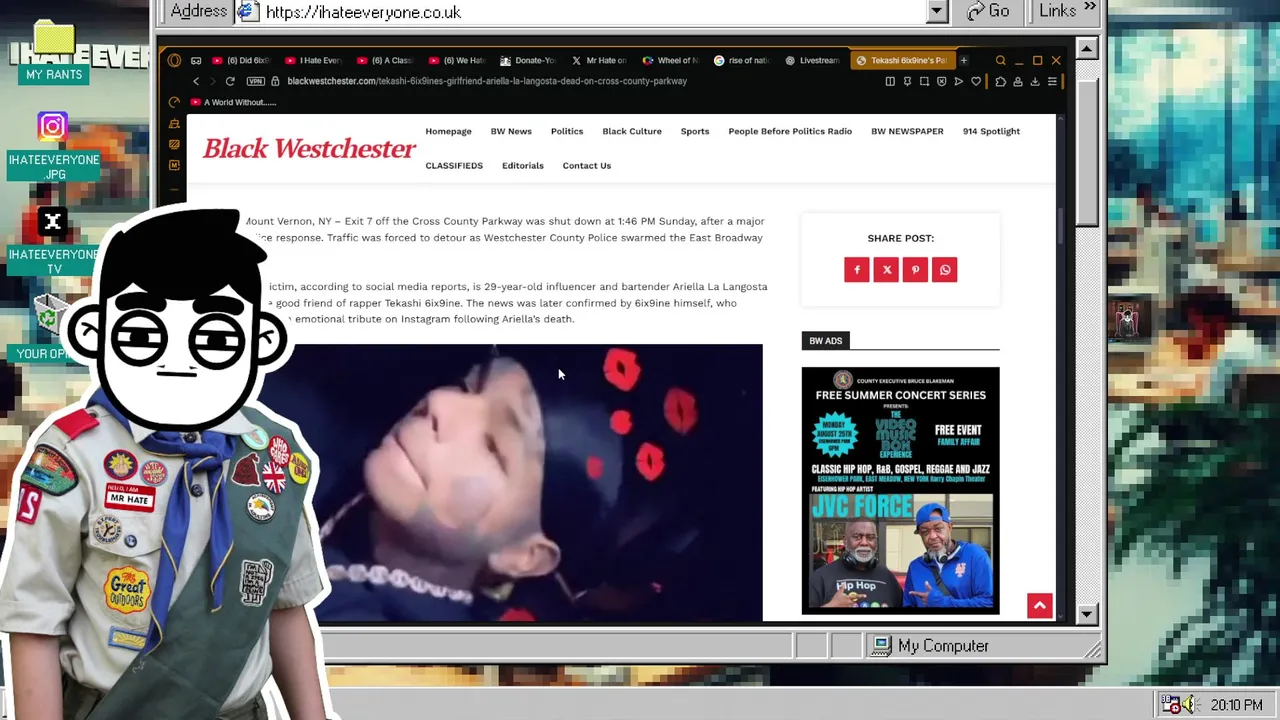Open People Before Politics Radio nav item
1280x720 pixels.
pyautogui.click(x=790, y=131)
